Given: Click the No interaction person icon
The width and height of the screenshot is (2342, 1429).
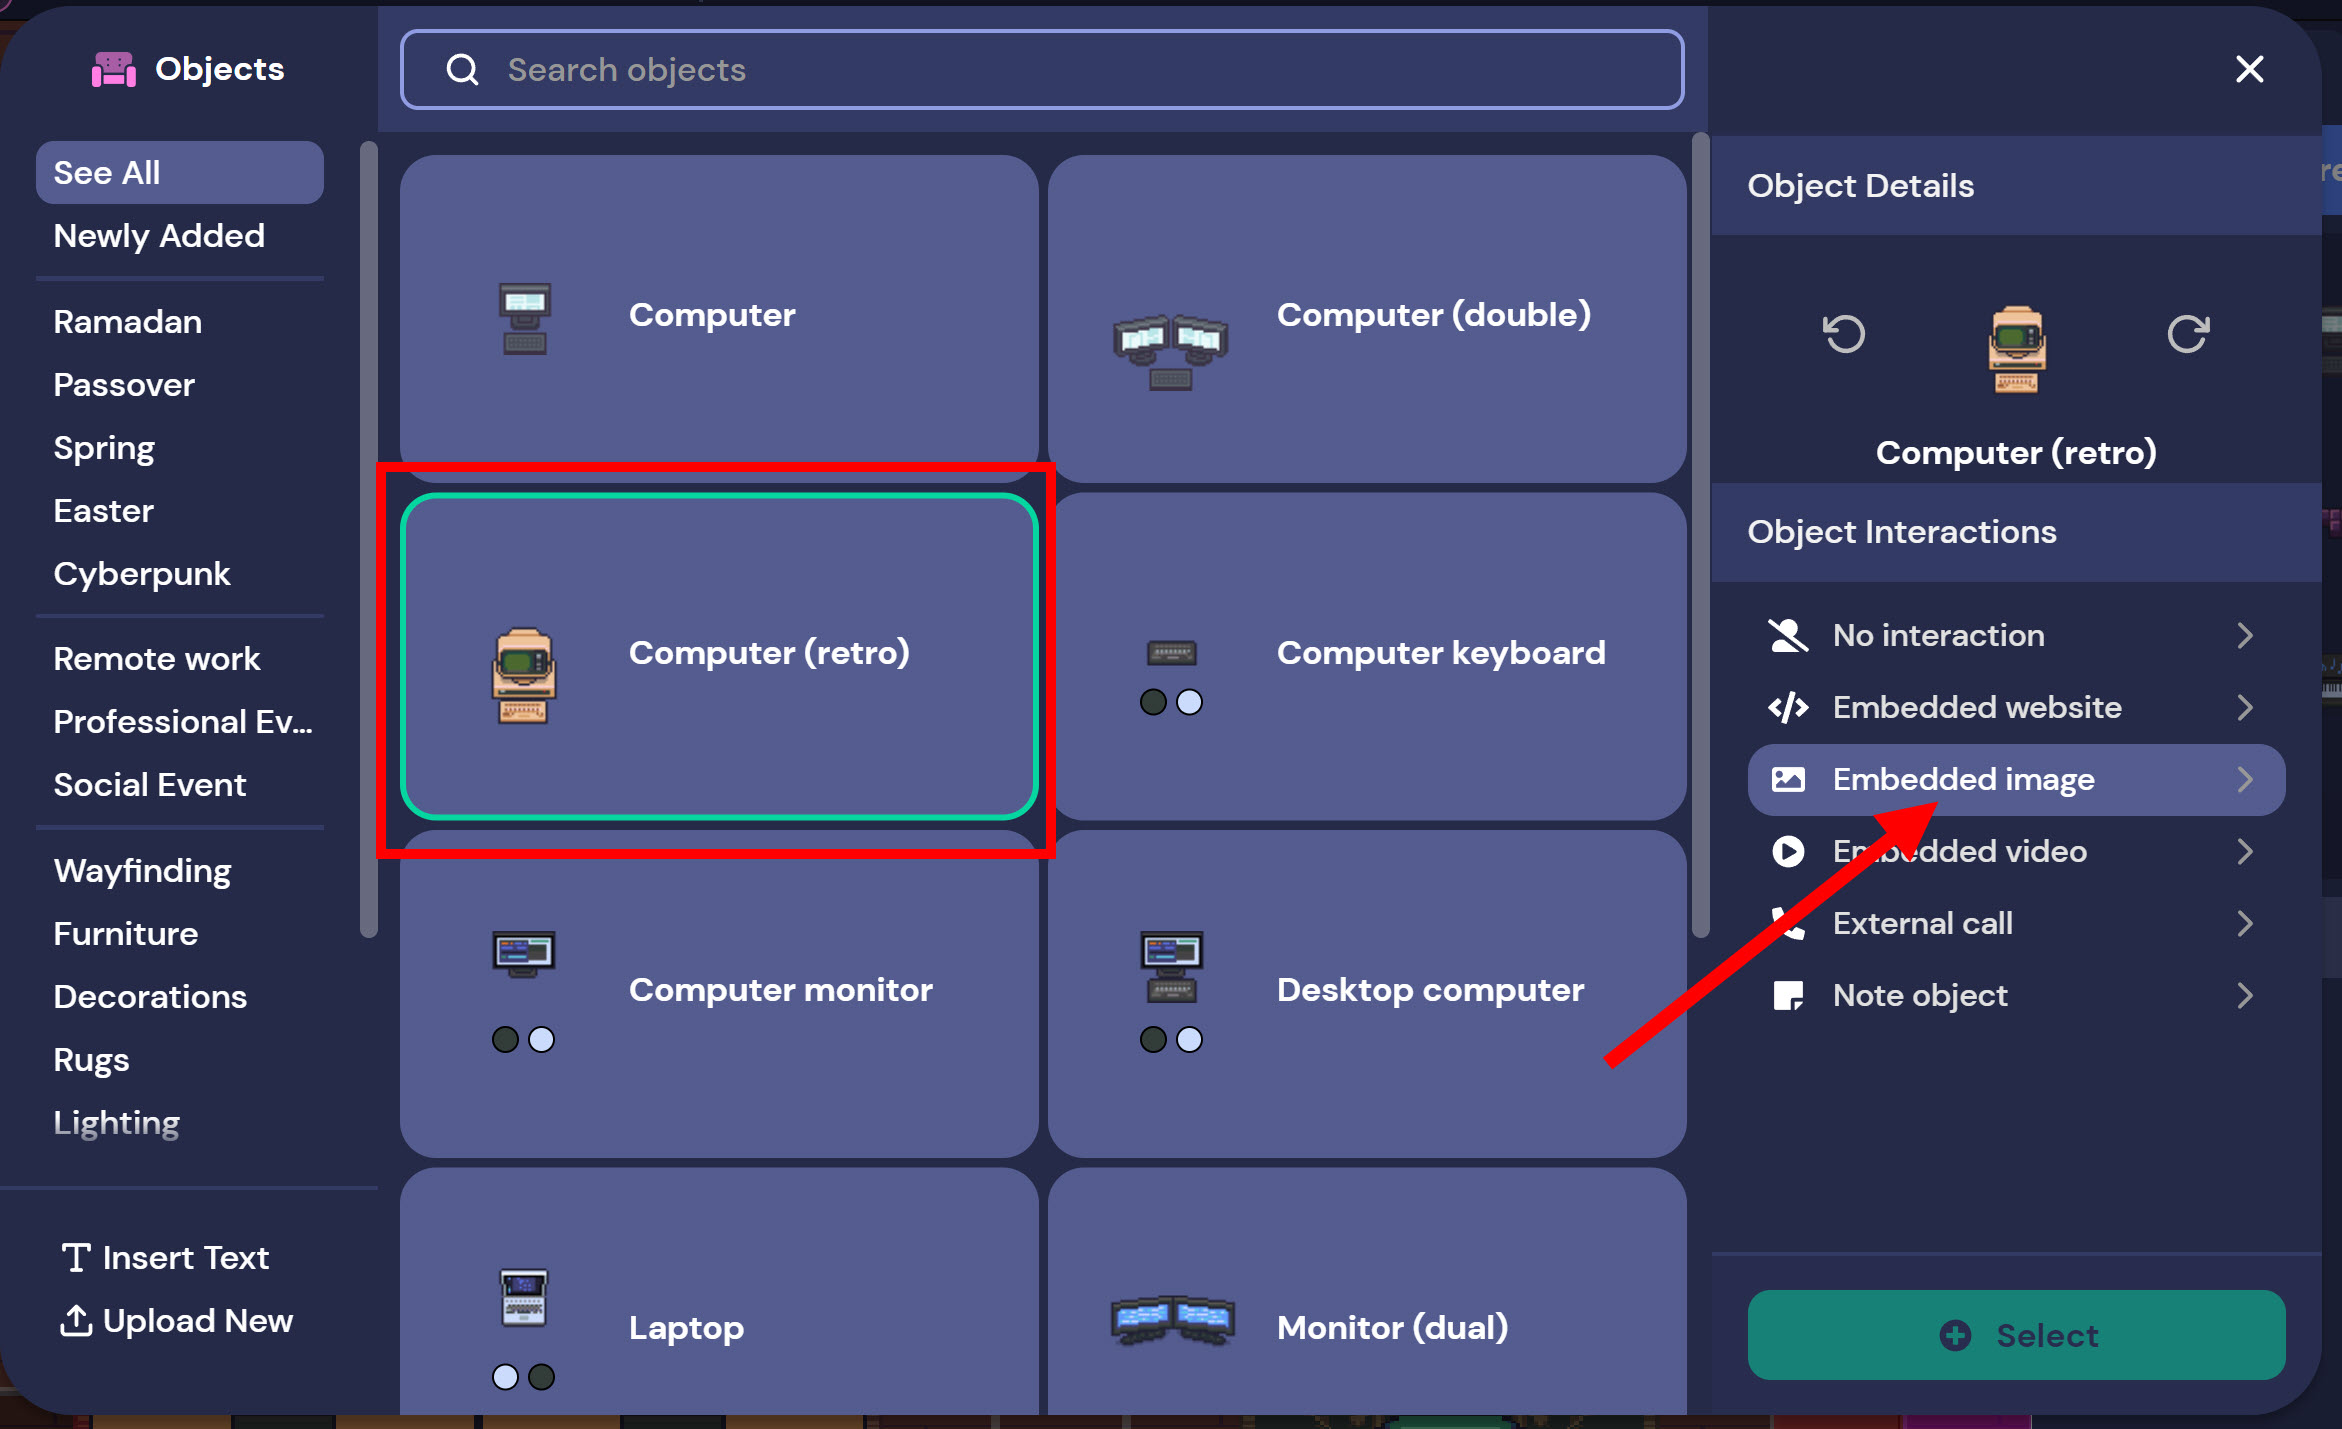Looking at the screenshot, I should point(1787,635).
